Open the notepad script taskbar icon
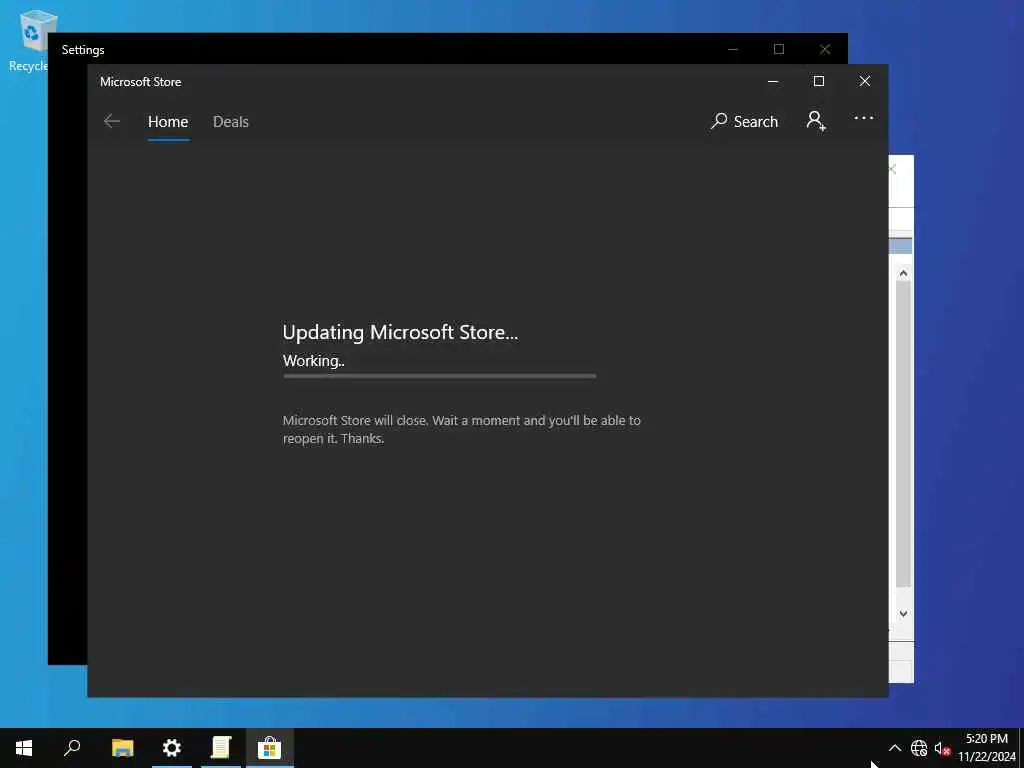The width and height of the screenshot is (1024, 768). point(221,748)
